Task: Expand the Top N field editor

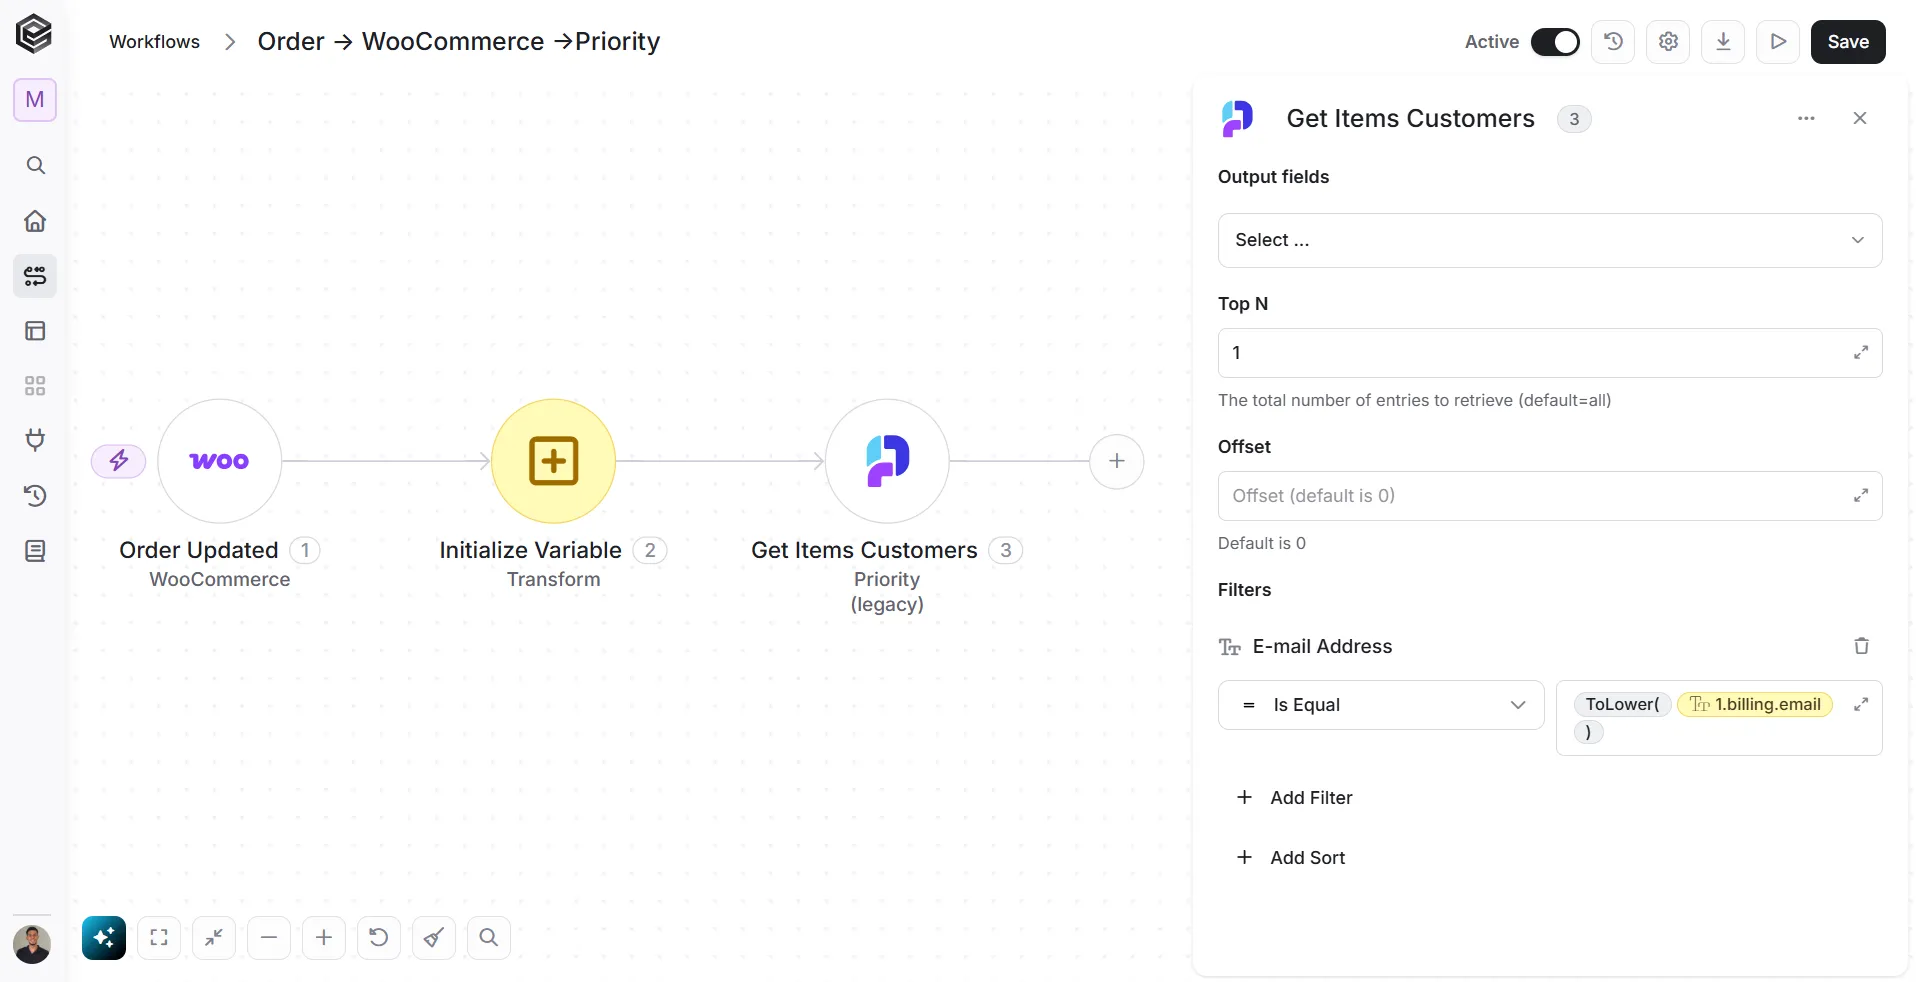Action: coord(1861,353)
